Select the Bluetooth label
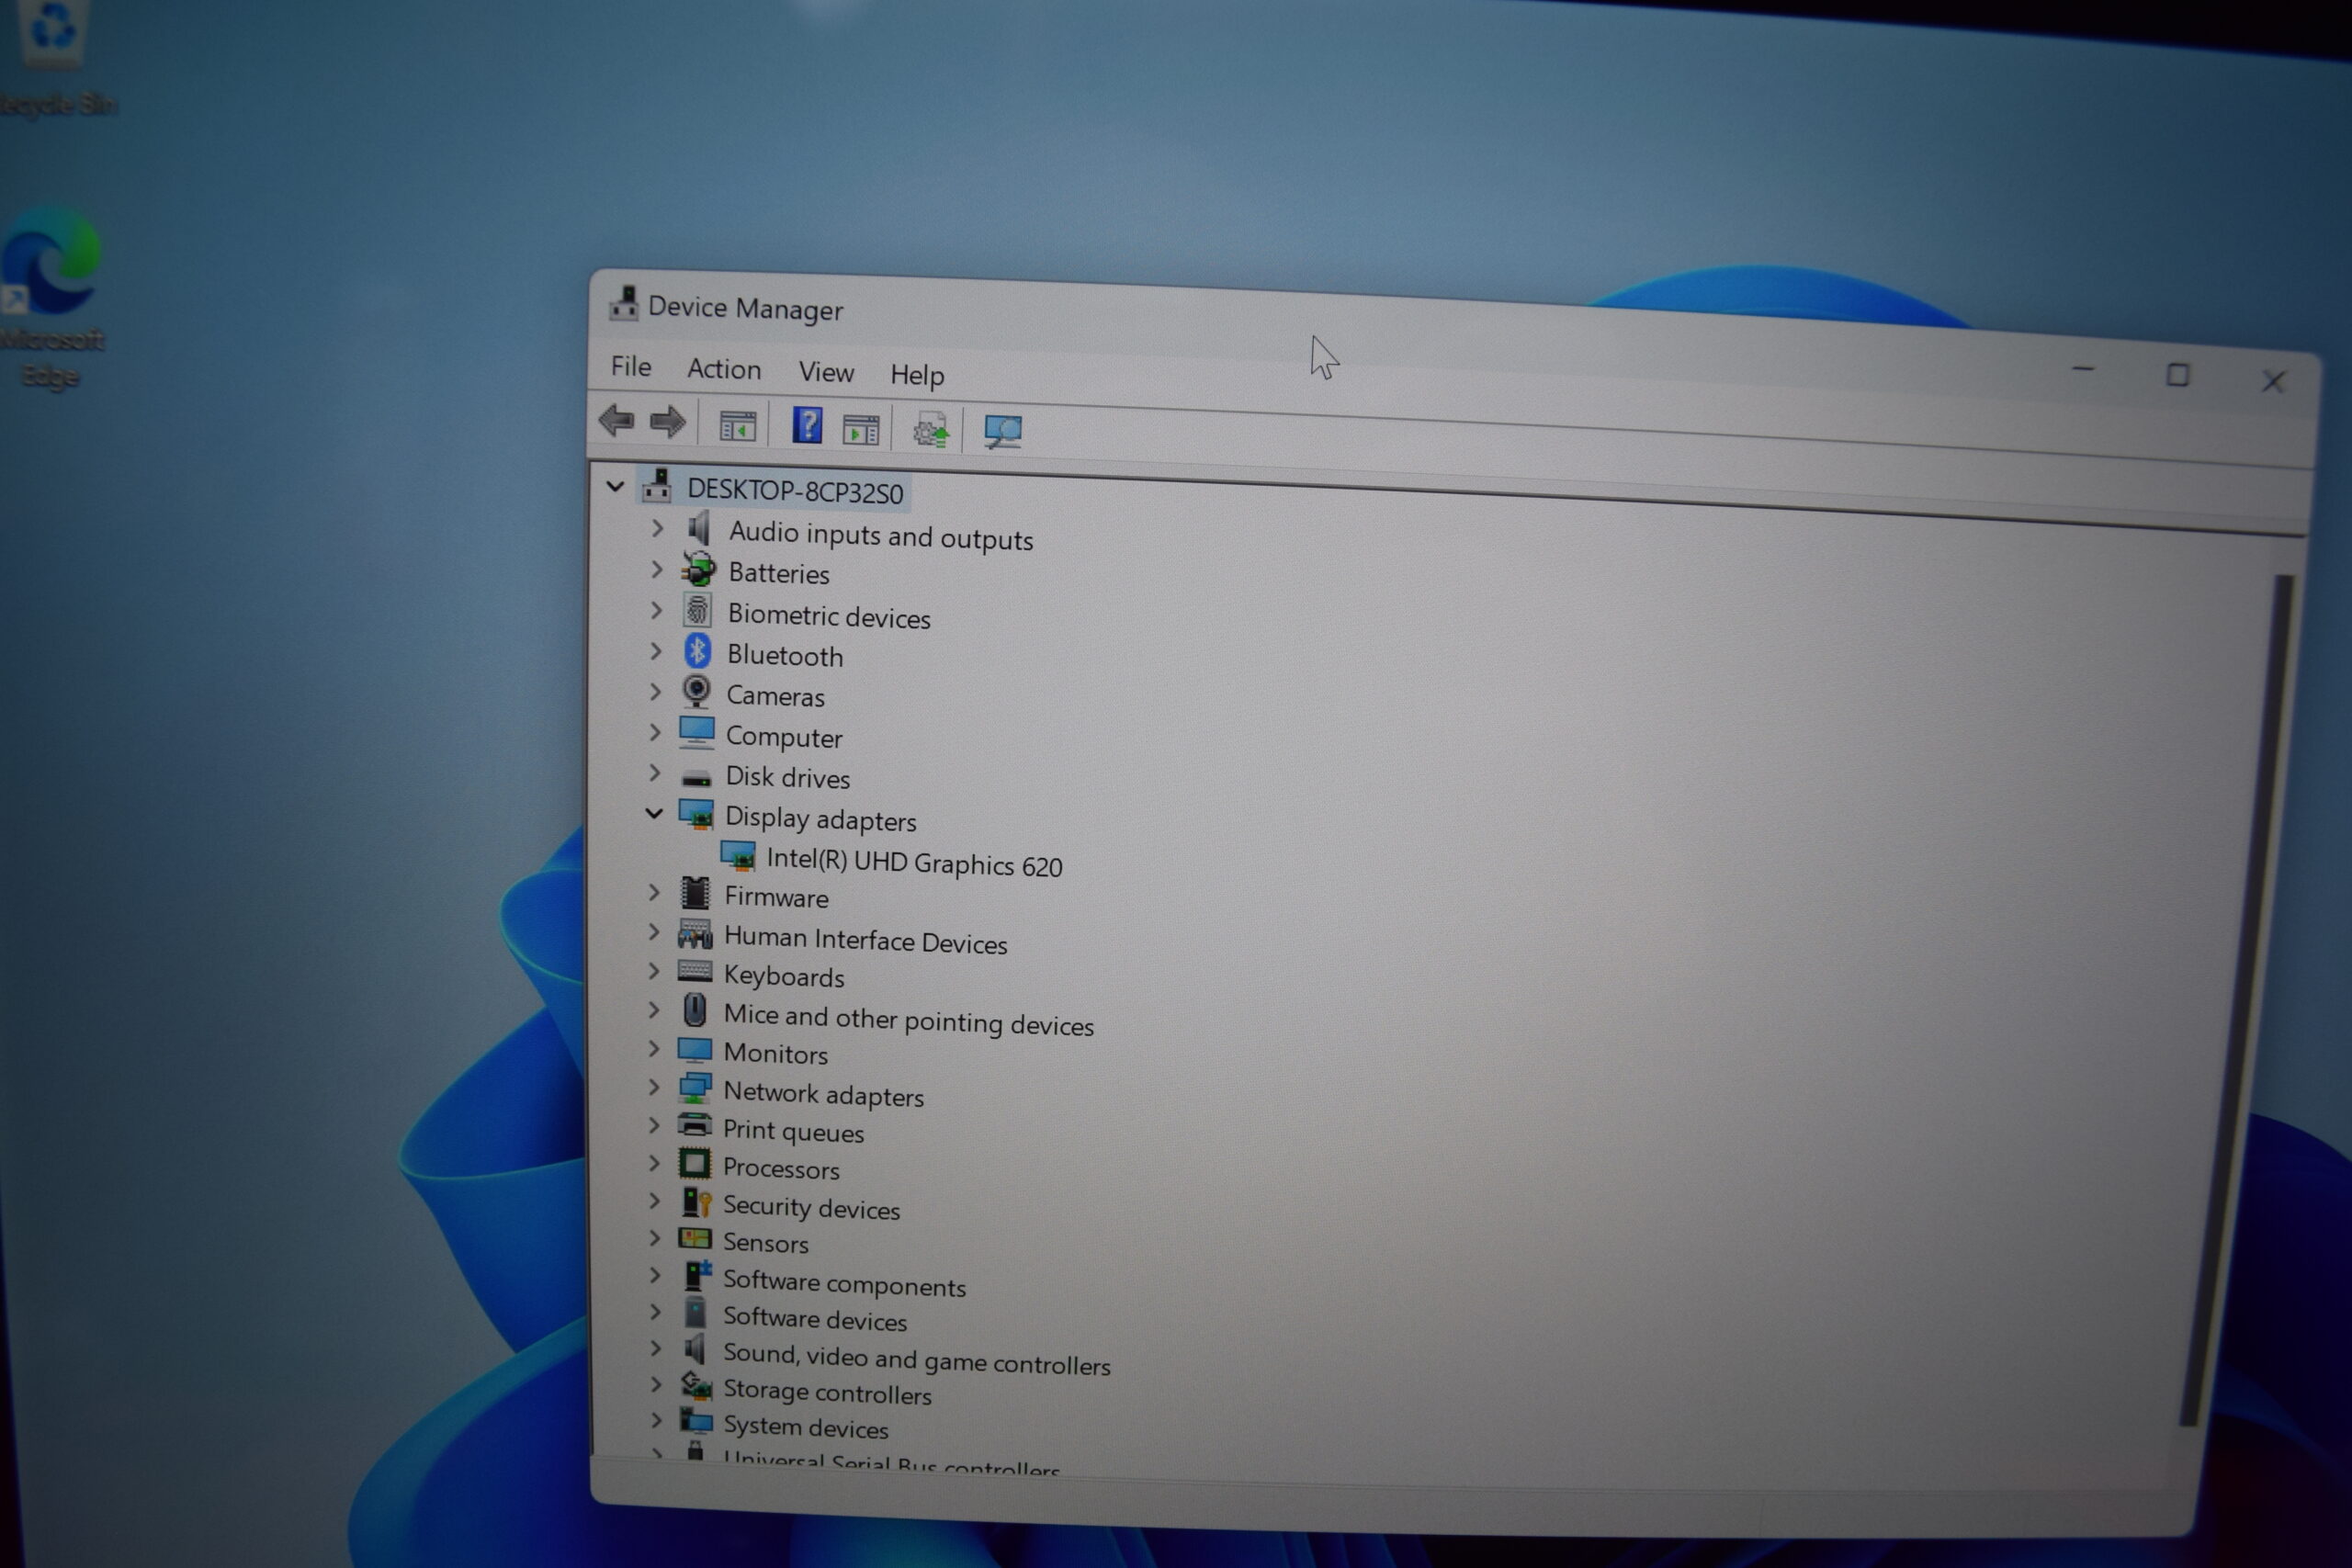Image resolution: width=2352 pixels, height=1568 pixels. [785, 655]
